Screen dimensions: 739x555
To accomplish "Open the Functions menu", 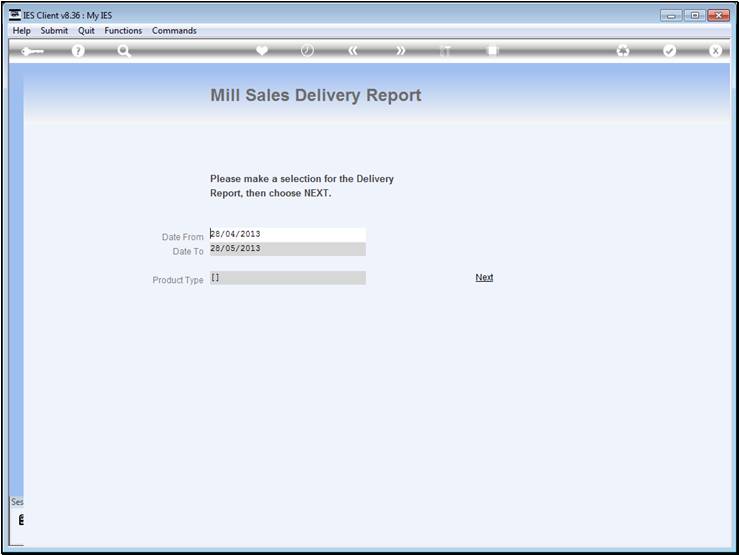I will pyautogui.click(x=123, y=31).
